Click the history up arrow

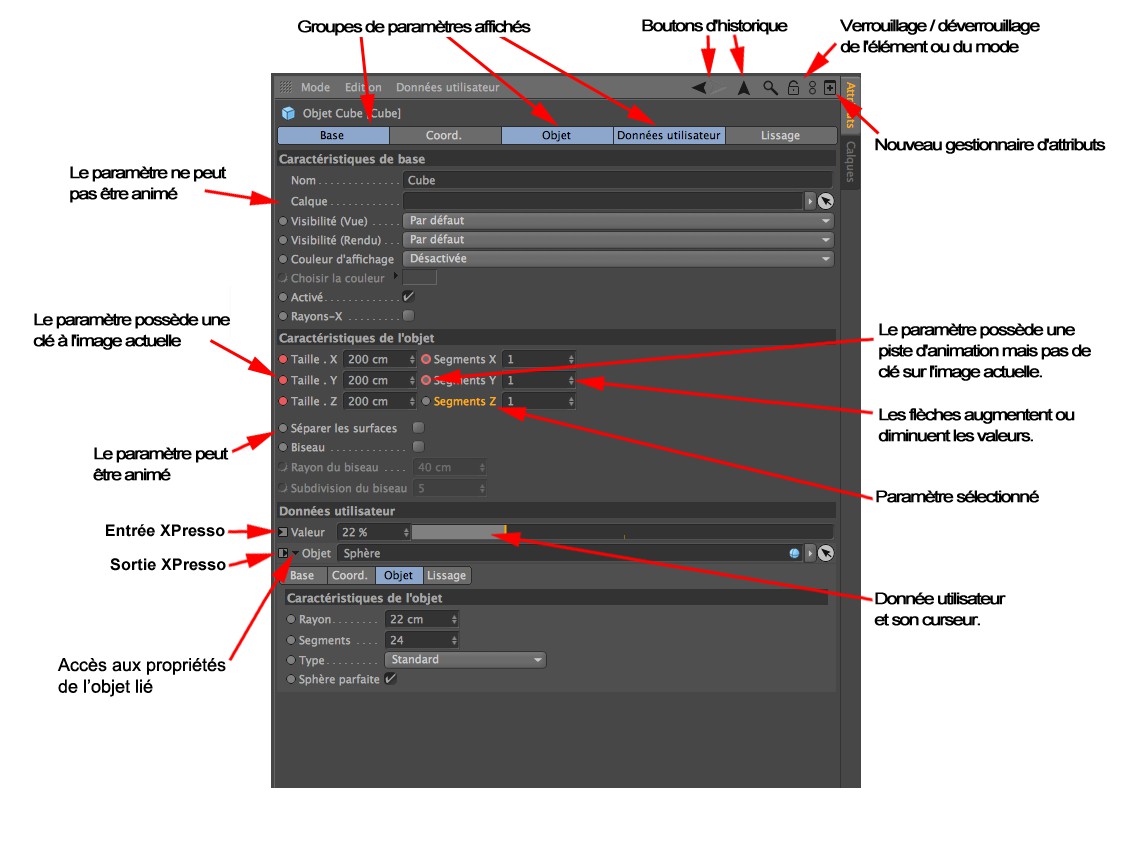(743, 88)
